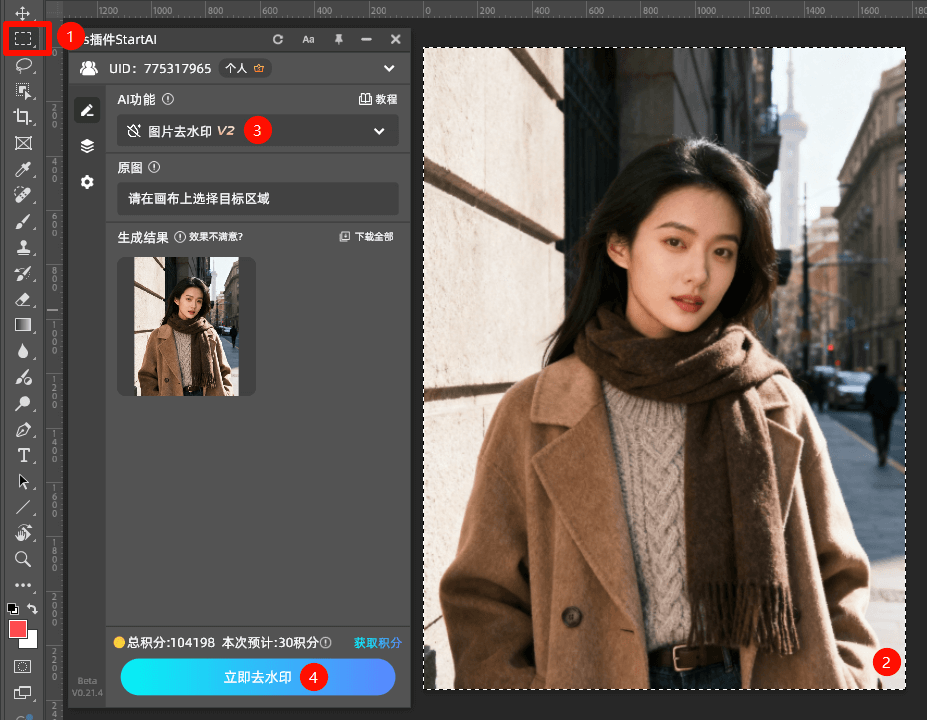
Task: Click the 立即去水印 button
Action: (257, 677)
